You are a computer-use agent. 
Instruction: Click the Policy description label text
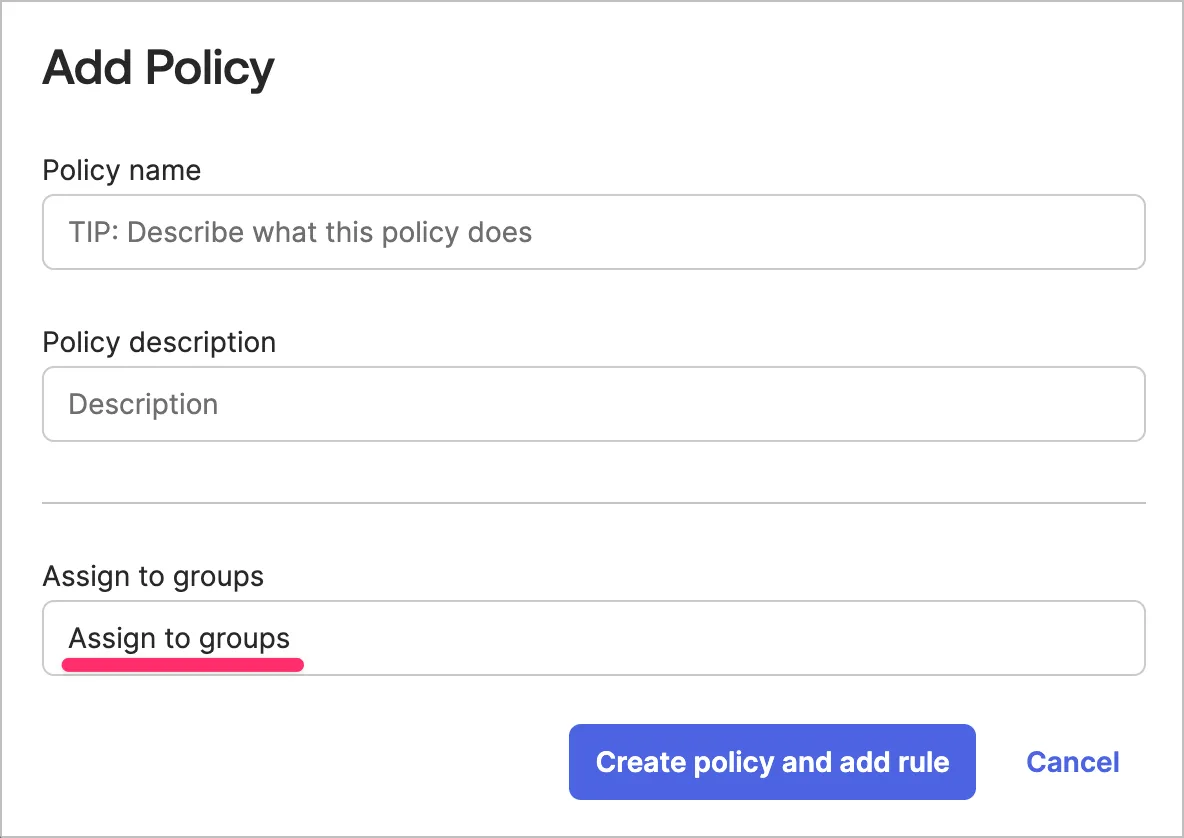(159, 343)
